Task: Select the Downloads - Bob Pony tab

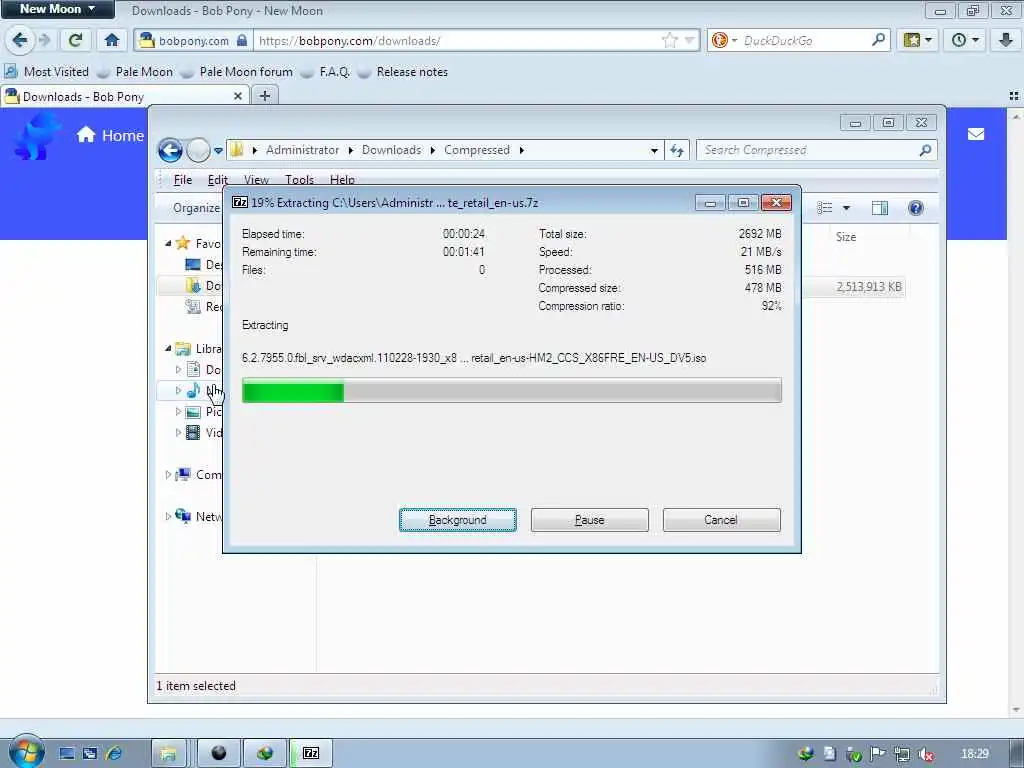Action: 124,96
